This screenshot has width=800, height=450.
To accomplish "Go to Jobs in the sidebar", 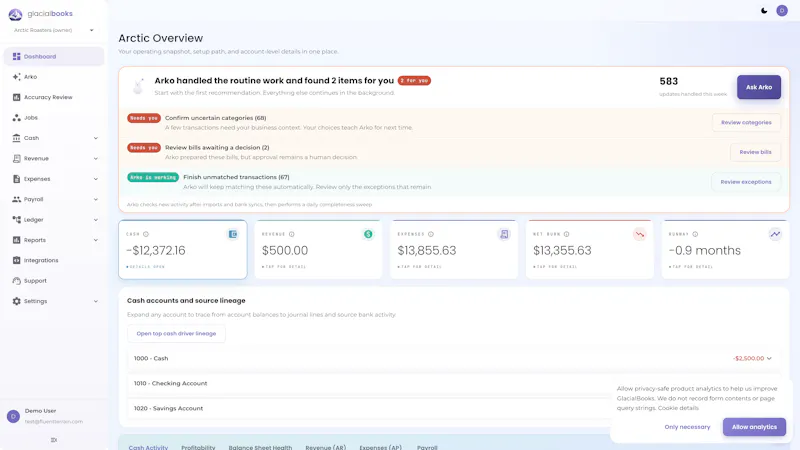I will click(54, 118).
